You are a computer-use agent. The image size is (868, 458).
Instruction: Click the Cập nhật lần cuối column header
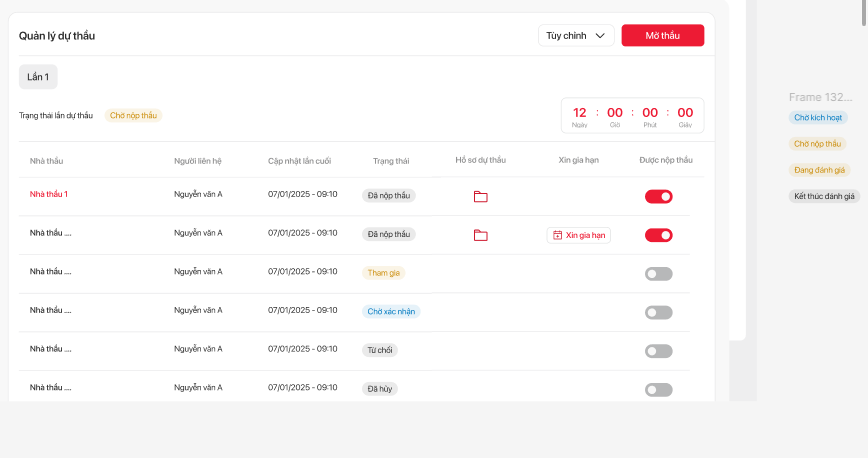tap(299, 160)
